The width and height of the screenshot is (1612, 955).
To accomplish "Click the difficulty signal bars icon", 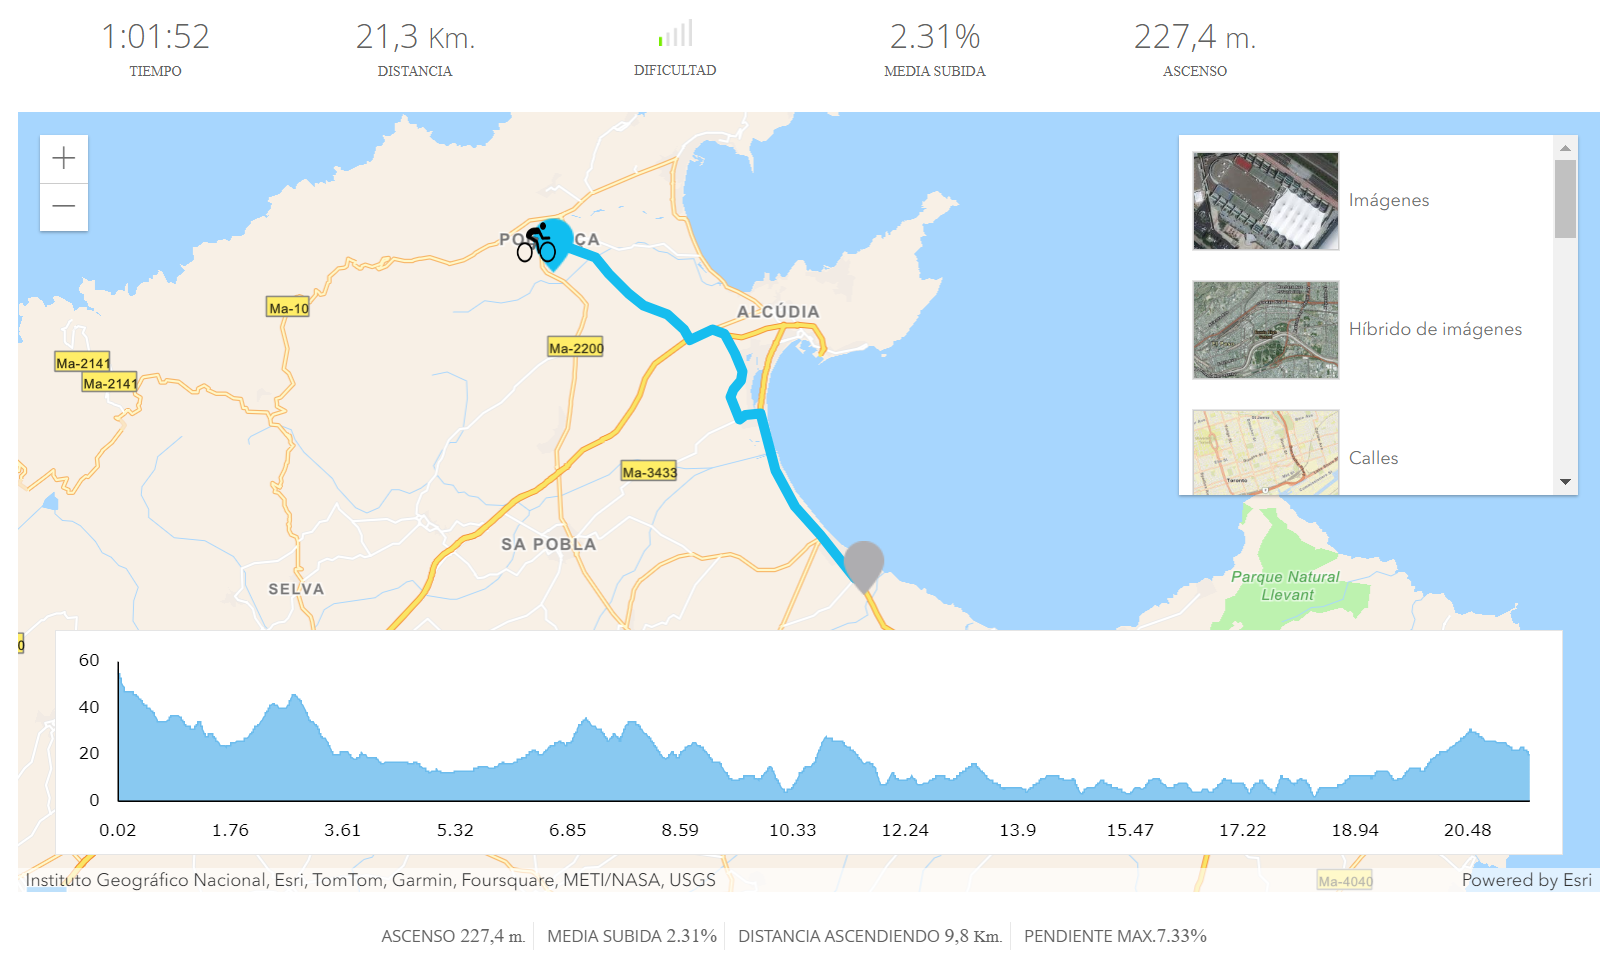I will click(x=675, y=34).
